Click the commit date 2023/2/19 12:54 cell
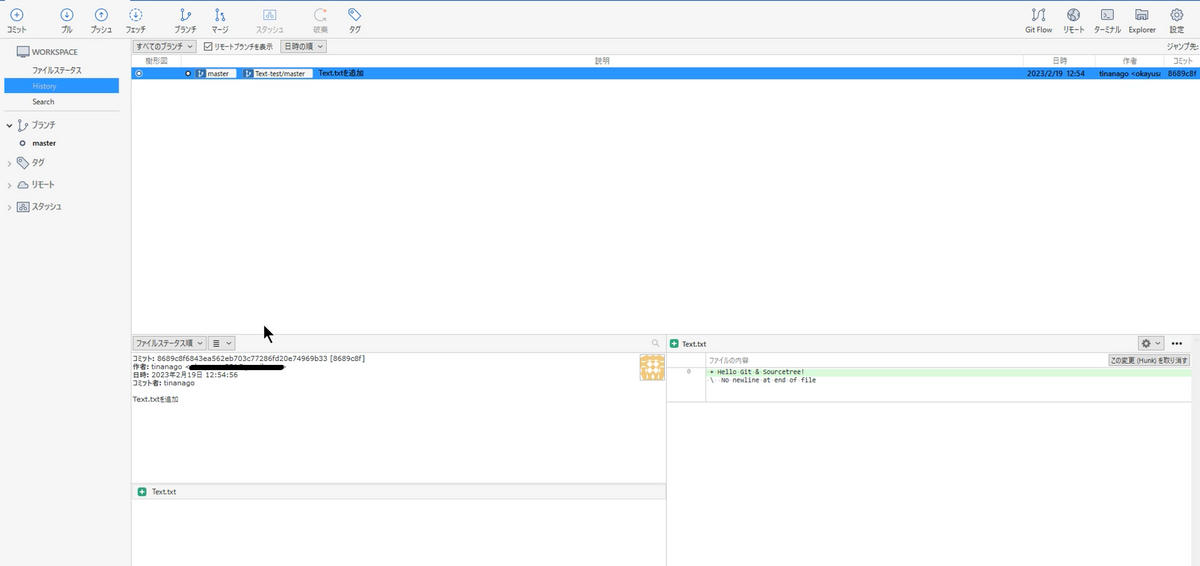Image resolution: width=1200 pixels, height=566 pixels. click(x=1056, y=74)
